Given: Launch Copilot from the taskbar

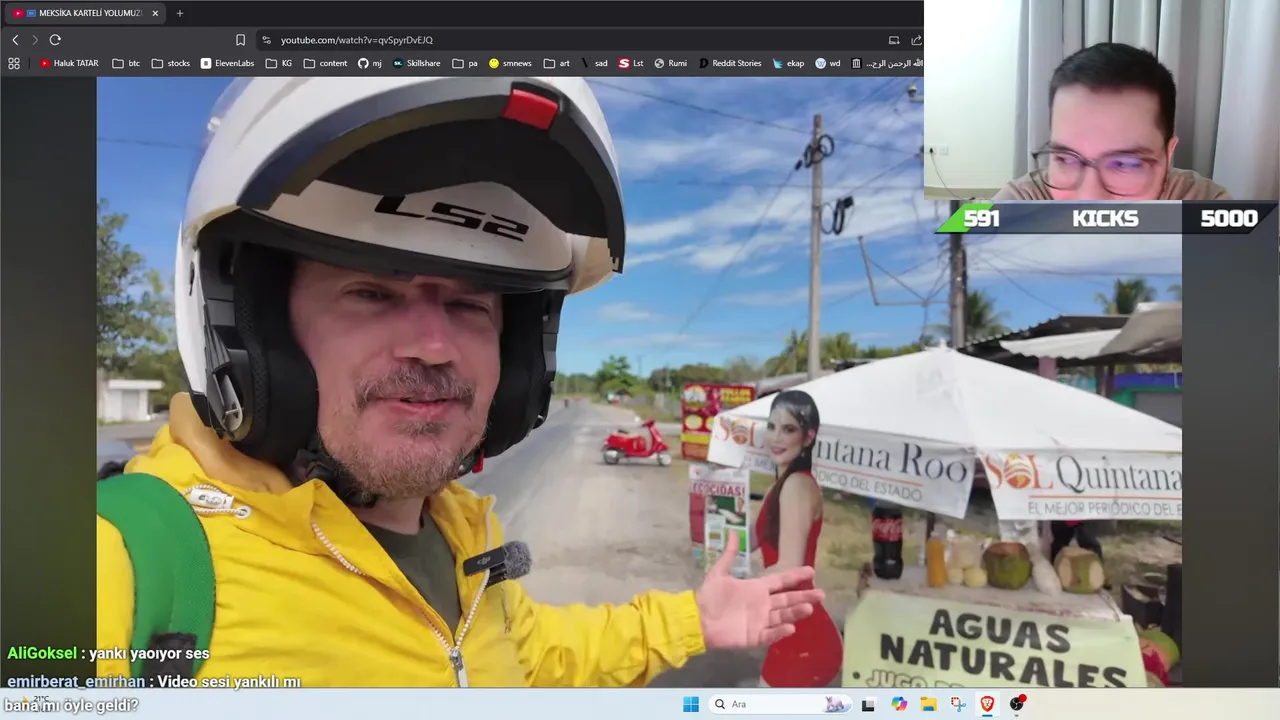Looking at the screenshot, I should point(899,704).
